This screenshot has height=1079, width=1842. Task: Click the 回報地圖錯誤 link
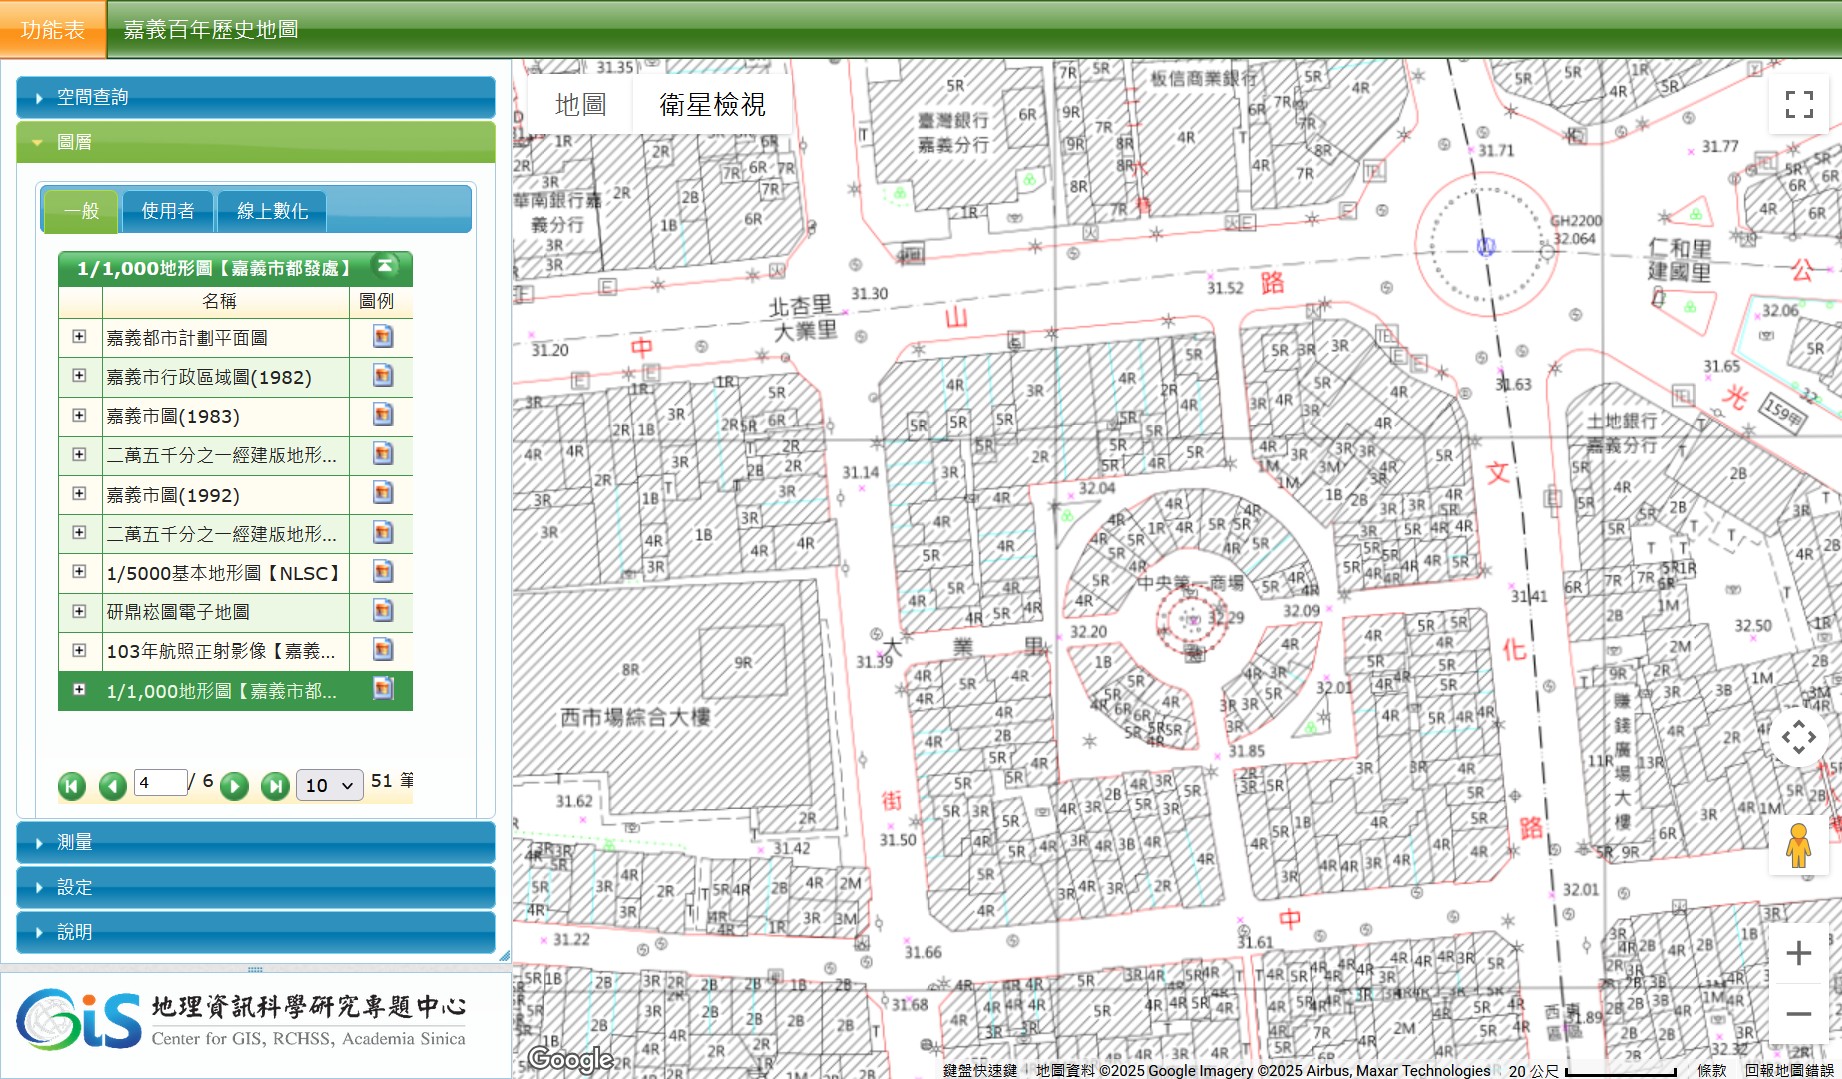(x=1788, y=1070)
